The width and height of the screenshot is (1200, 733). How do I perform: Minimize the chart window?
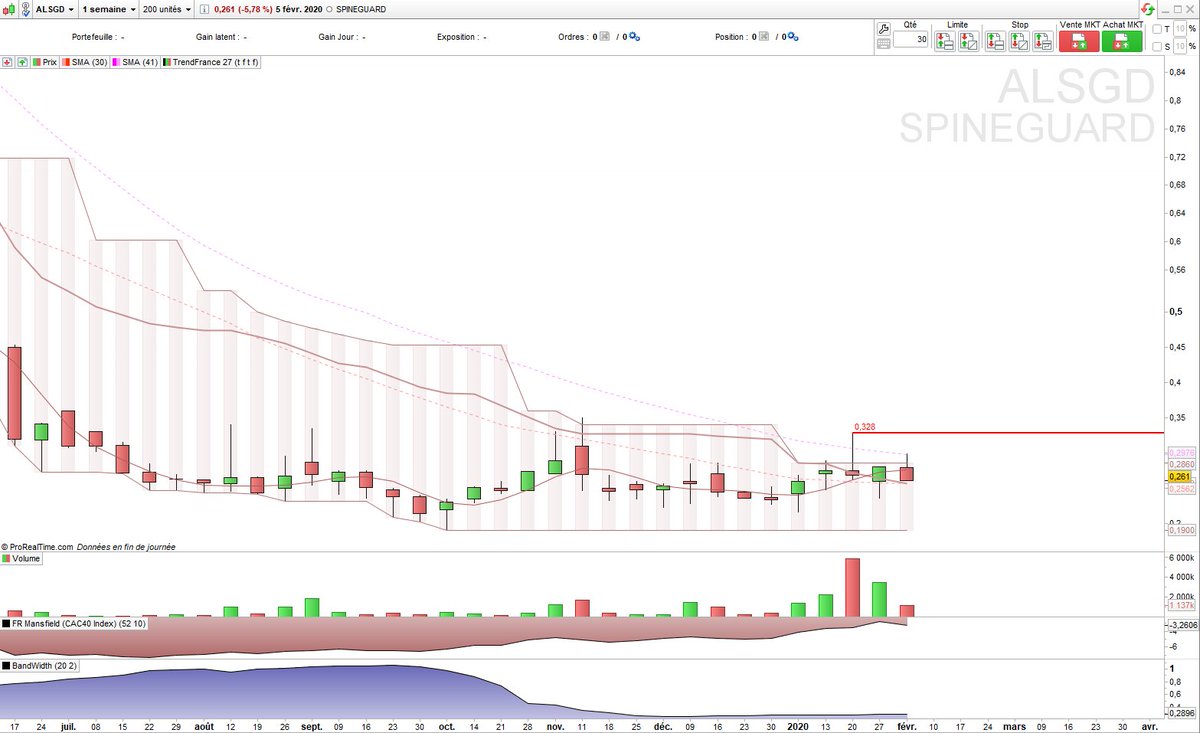1165,10
